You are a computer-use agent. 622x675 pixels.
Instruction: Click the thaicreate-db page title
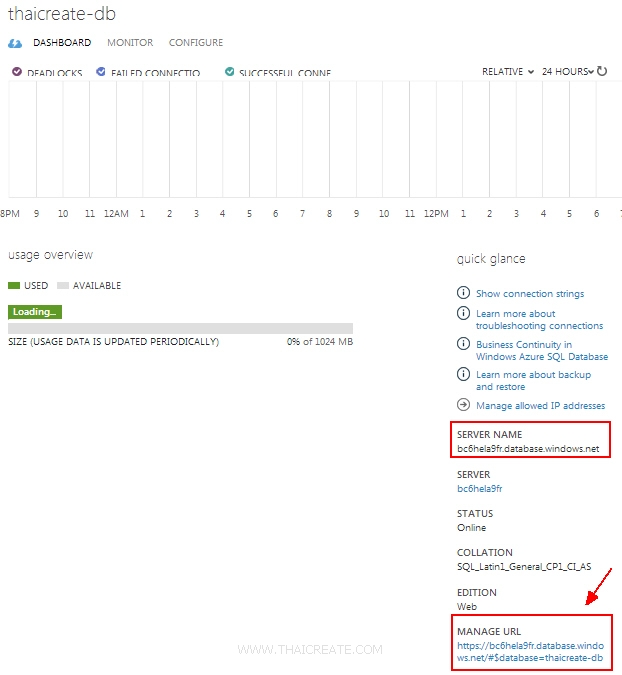point(62,14)
